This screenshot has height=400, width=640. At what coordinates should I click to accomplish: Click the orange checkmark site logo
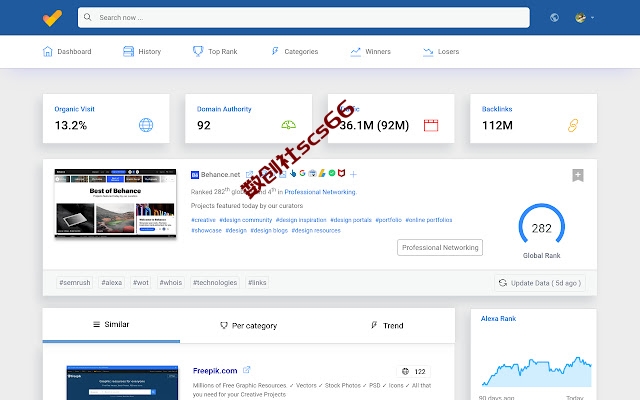pyautogui.click(x=52, y=18)
